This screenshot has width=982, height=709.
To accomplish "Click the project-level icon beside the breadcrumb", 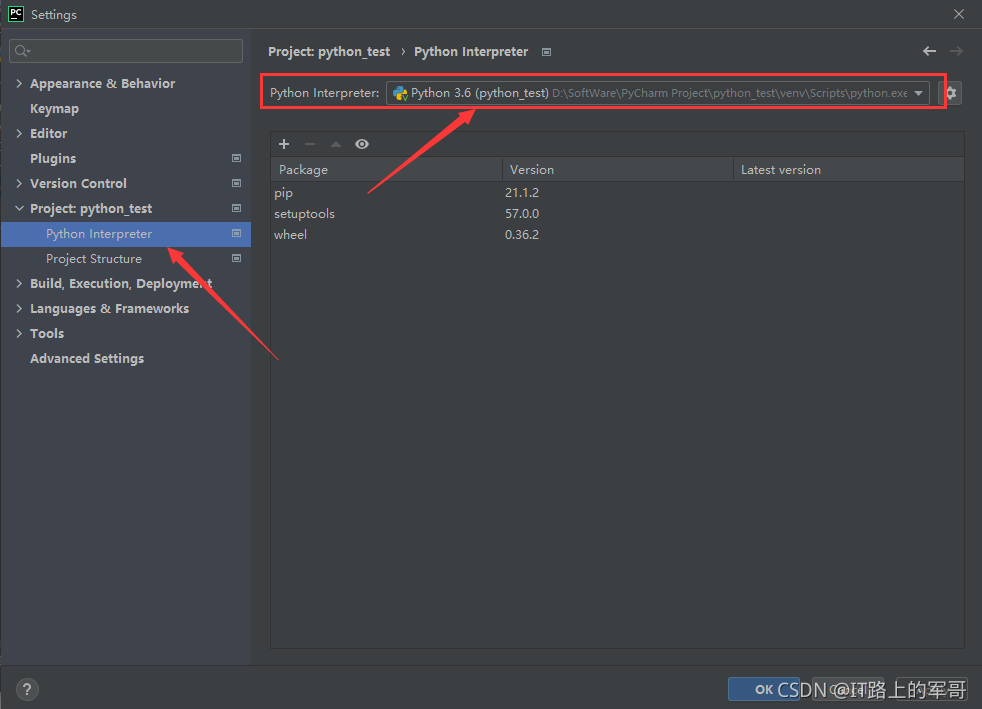I will click(547, 52).
